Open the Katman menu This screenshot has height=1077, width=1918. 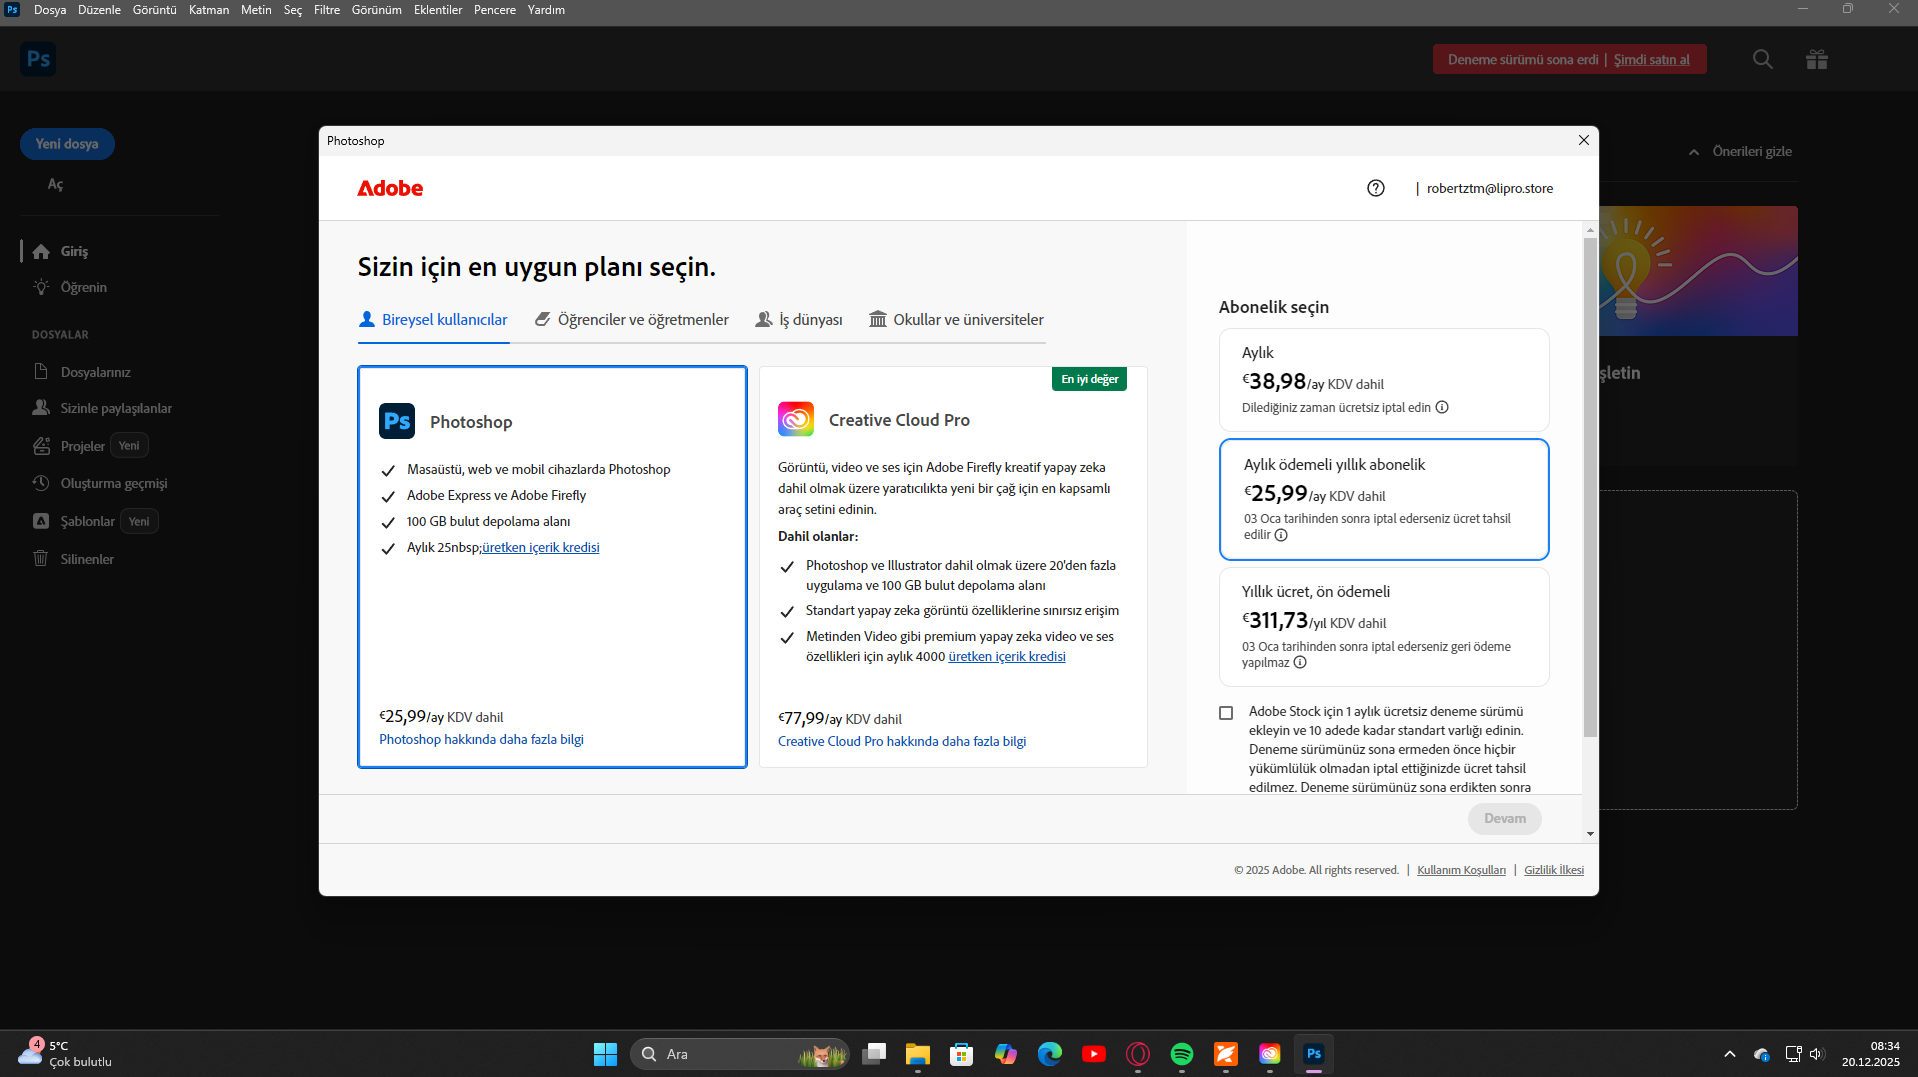[209, 10]
